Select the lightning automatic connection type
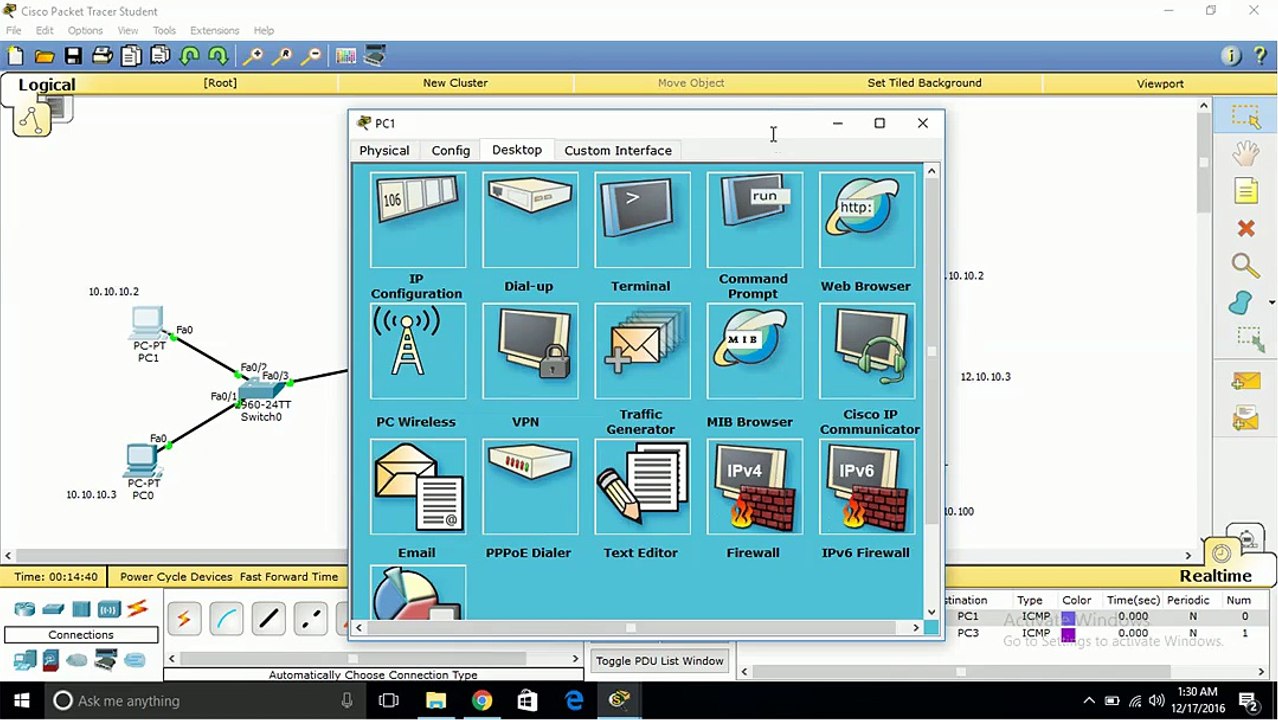Viewport: 1278px width, 720px height. 184,619
